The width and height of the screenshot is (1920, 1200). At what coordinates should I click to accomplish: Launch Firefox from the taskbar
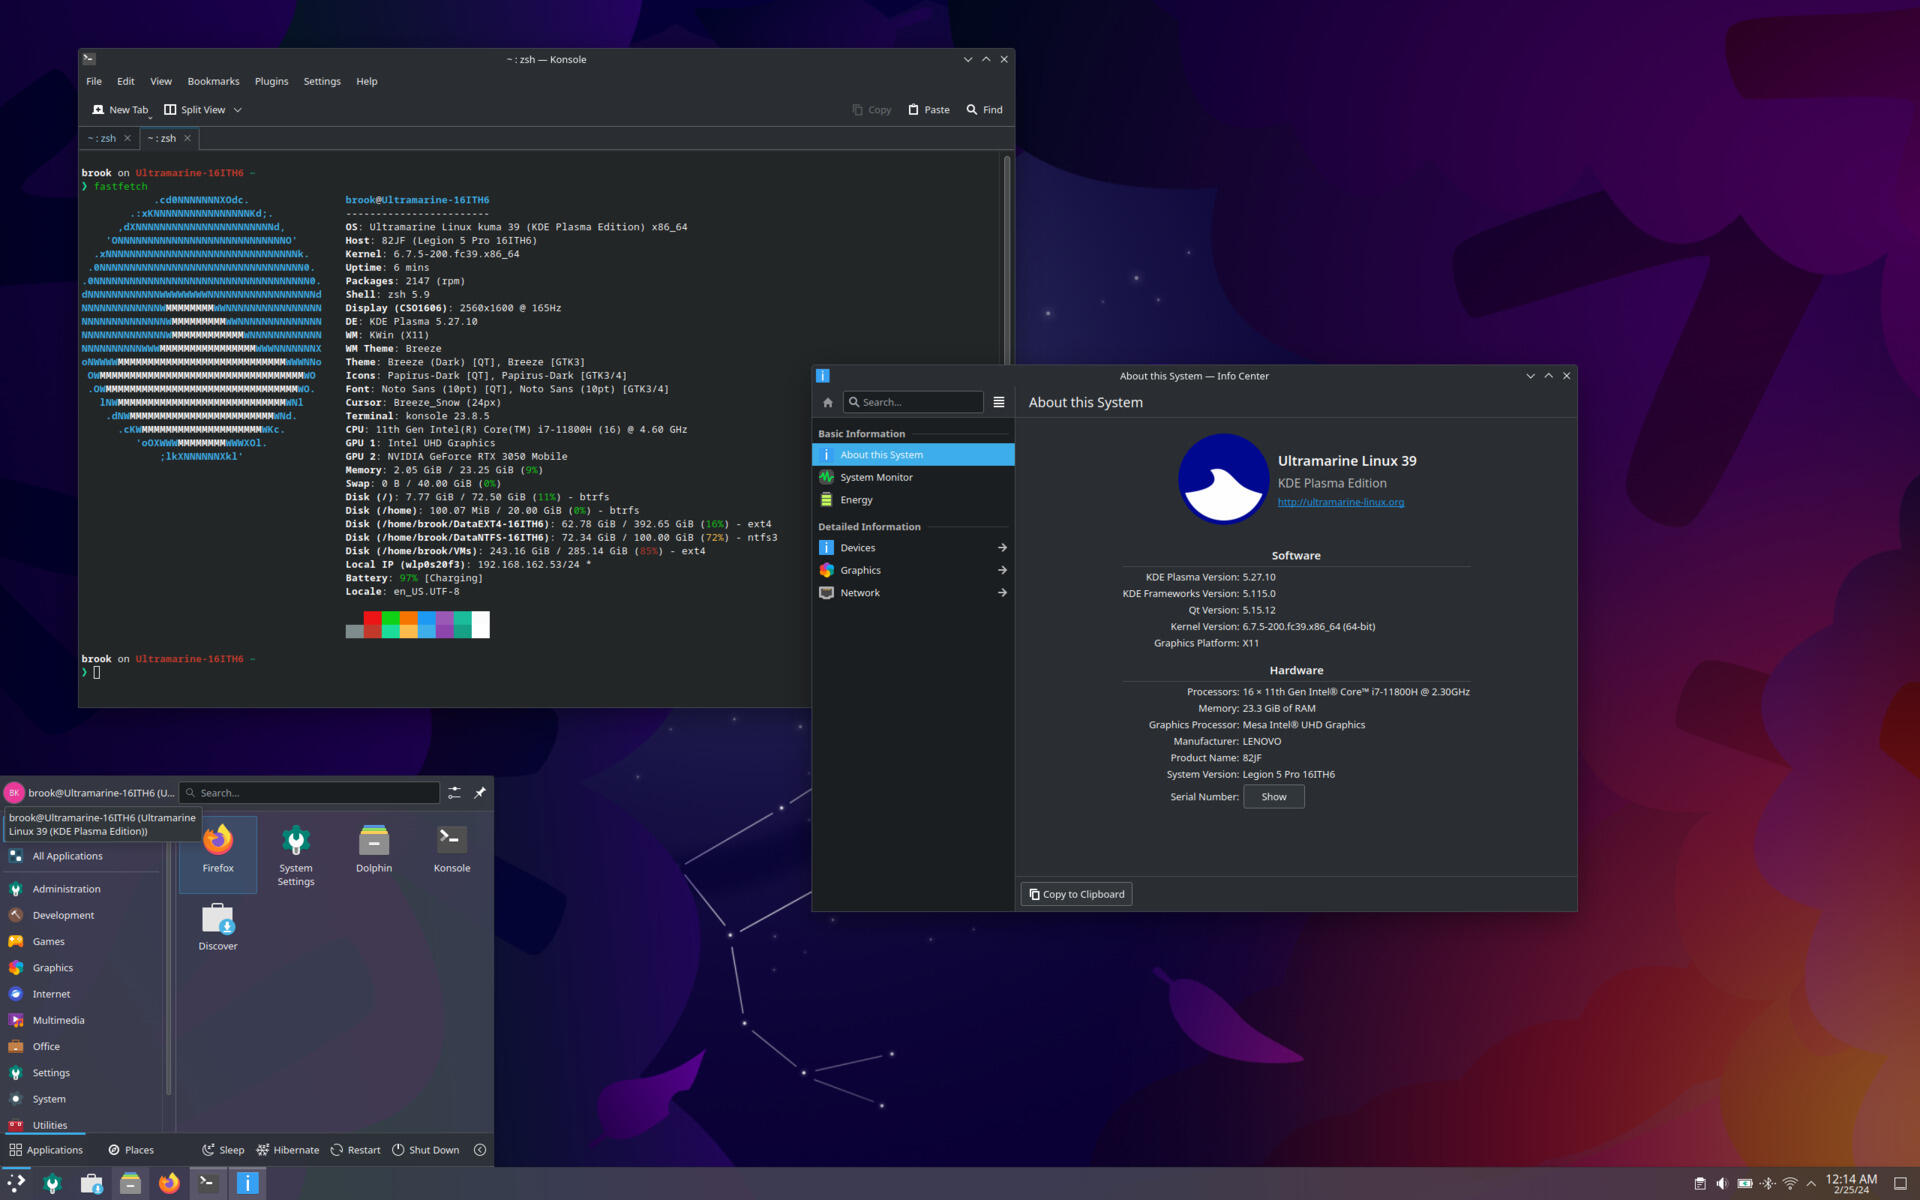(169, 1183)
